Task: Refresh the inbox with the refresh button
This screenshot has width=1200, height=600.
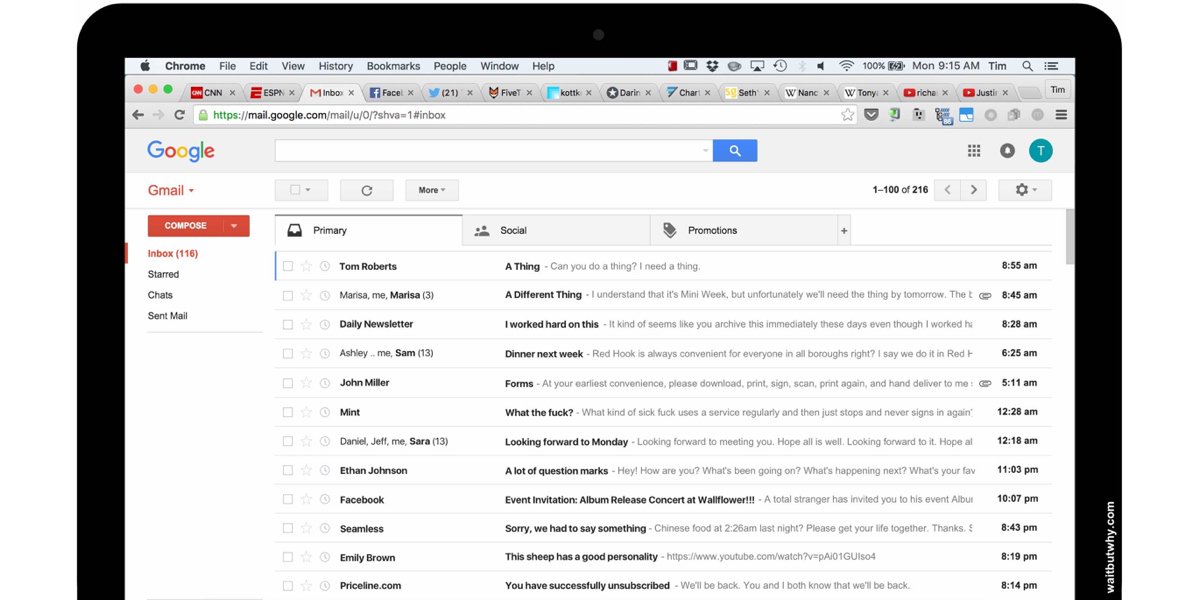Action: tap(366, 190)
